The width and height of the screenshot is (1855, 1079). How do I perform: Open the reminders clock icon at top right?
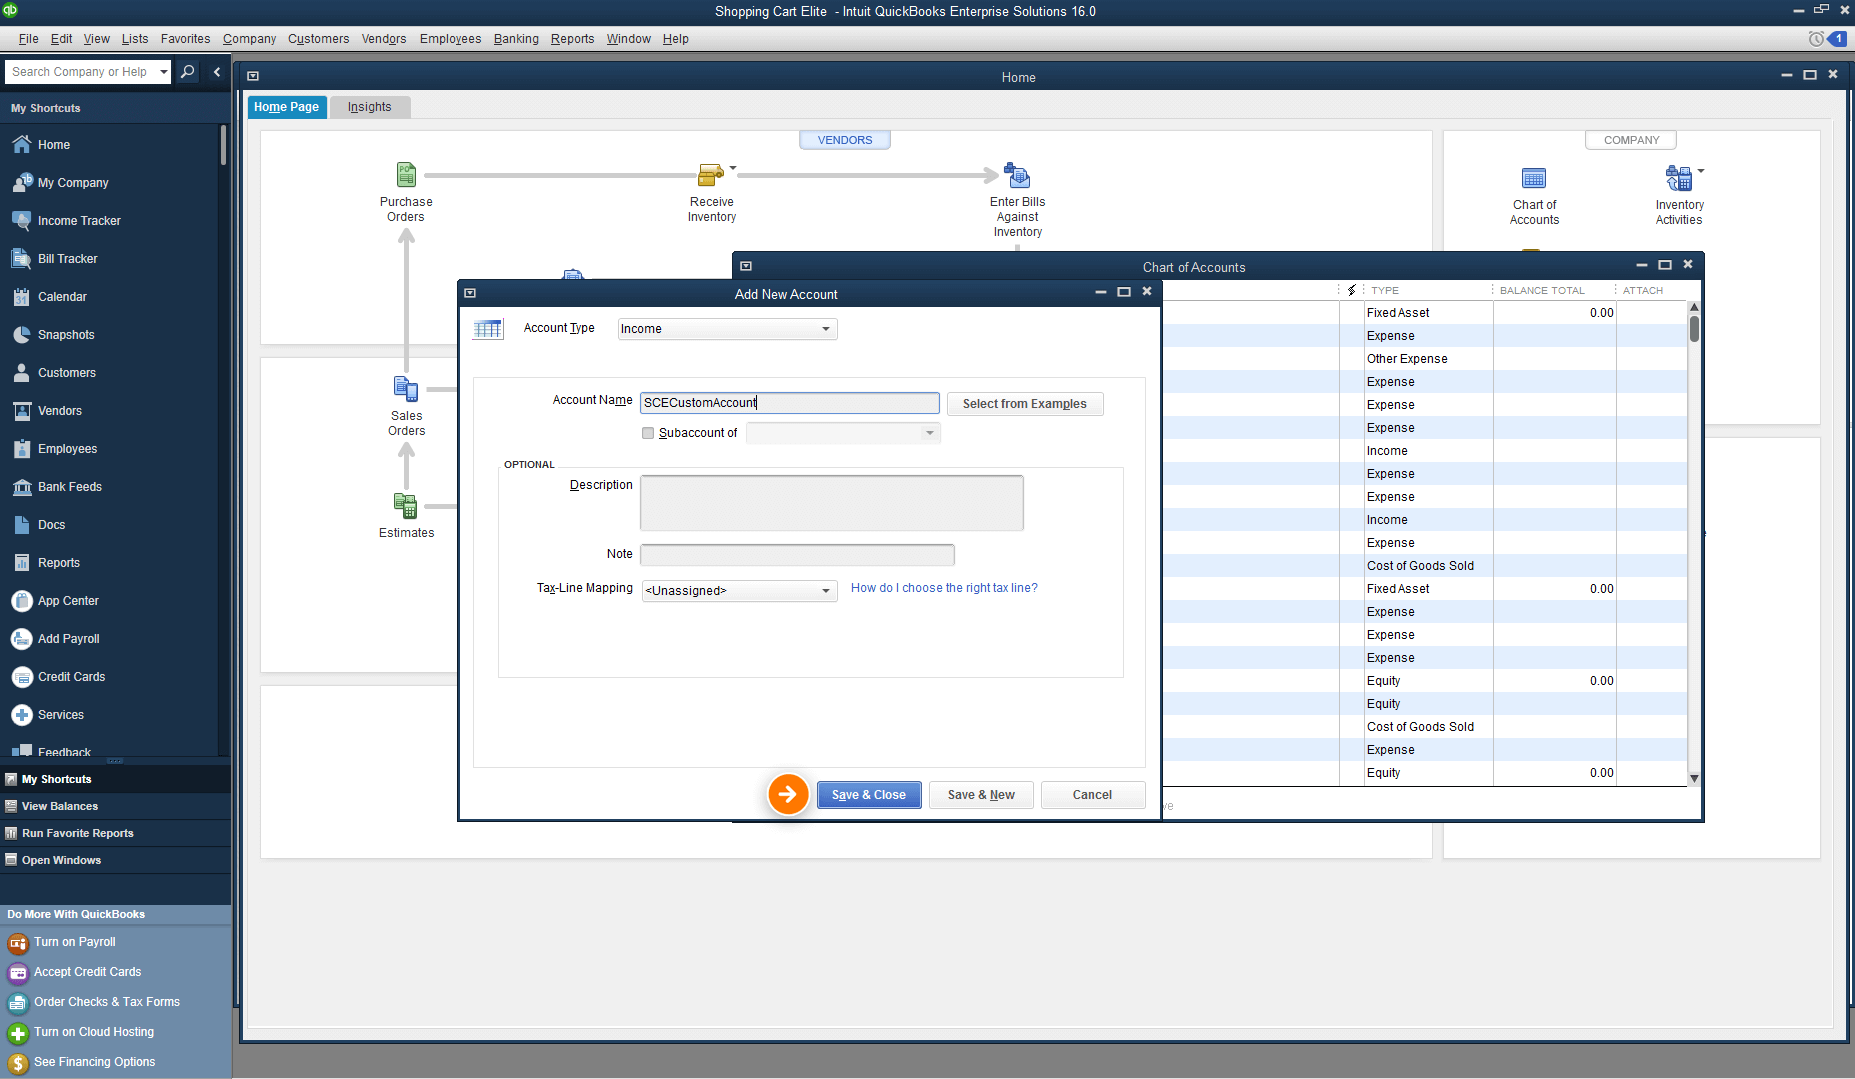pyautogui.click(x=1816, y=39)
